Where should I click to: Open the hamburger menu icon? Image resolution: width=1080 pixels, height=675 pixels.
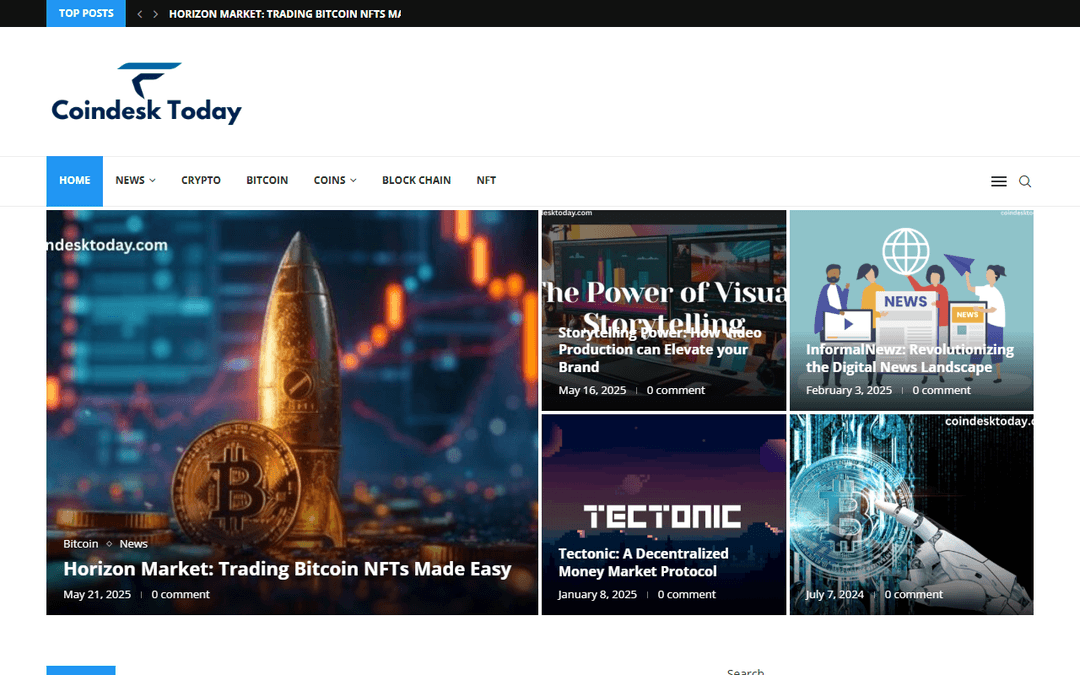pyautogui.click(x=999, y=181)
